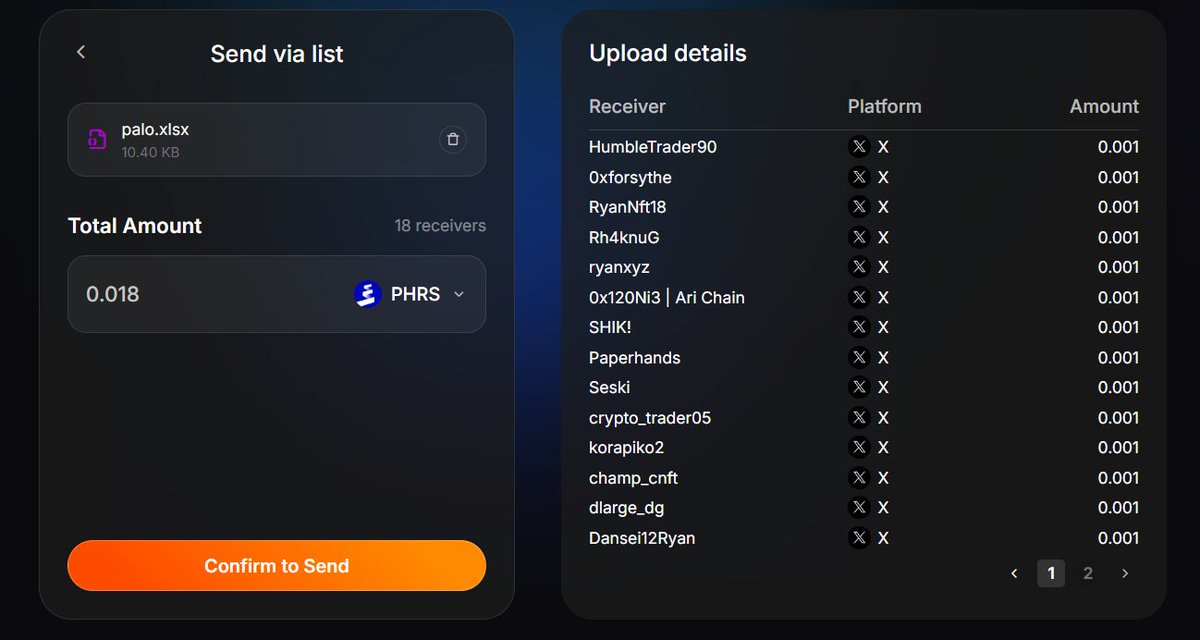Select receiver RyanNft18
This screenshot has height=640, width=1200.
[627, 207]
